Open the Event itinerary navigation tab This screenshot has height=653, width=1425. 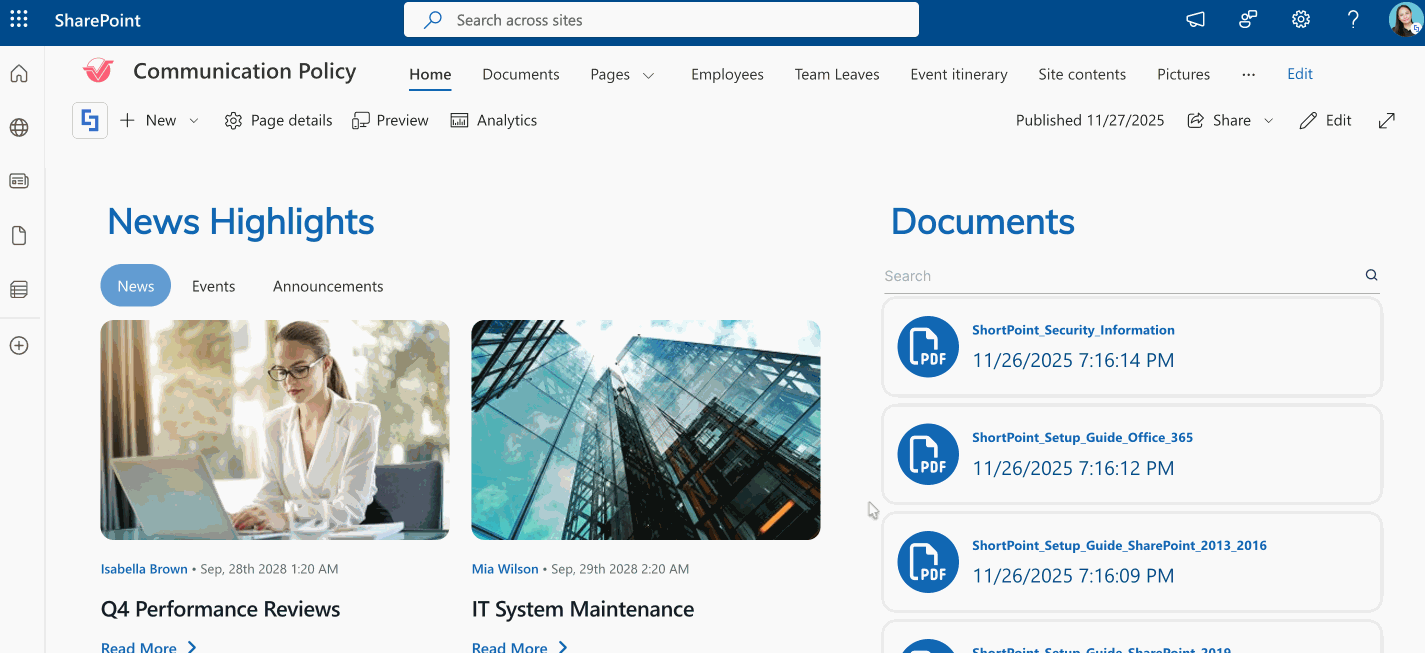pyautogui.click(x=959, y=74)
